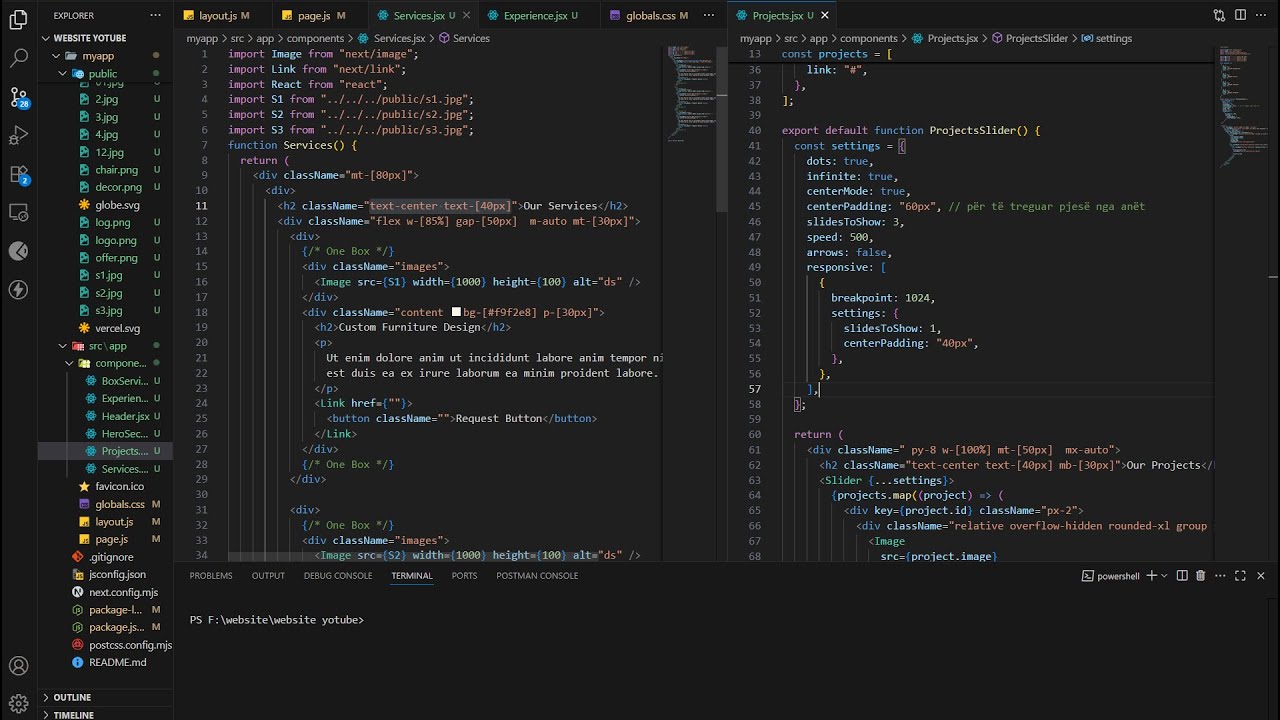Open vercel.svg in the explorer
Screen dimensions: 1280x720
tap(117, 328)
